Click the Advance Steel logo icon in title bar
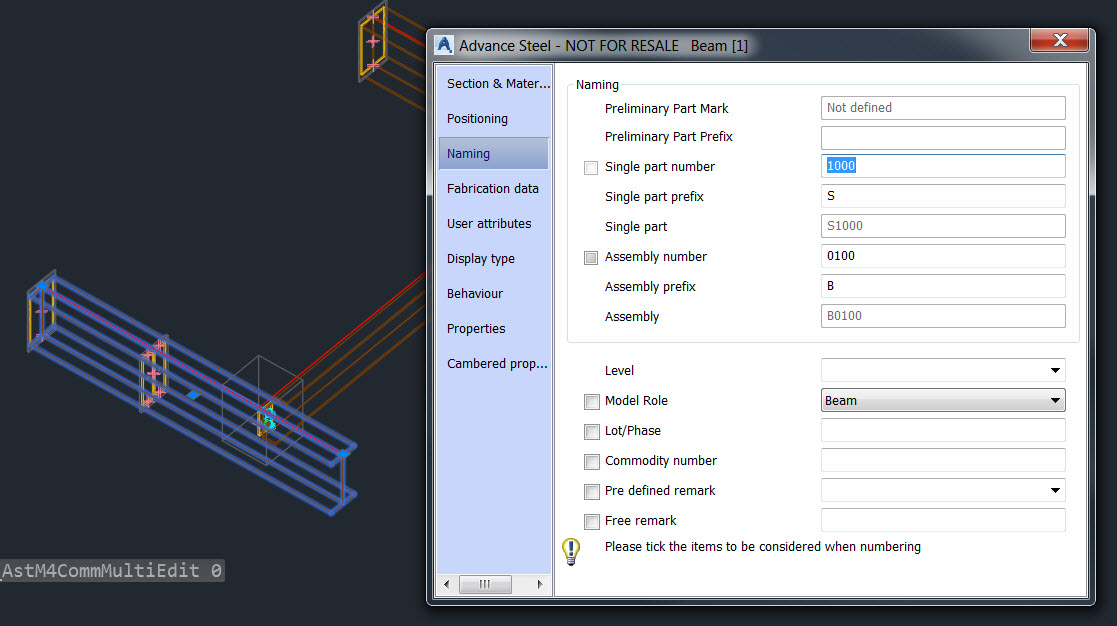Image resolution: width=1117 pixels, height=626 pixels. [x=445, y=45]
